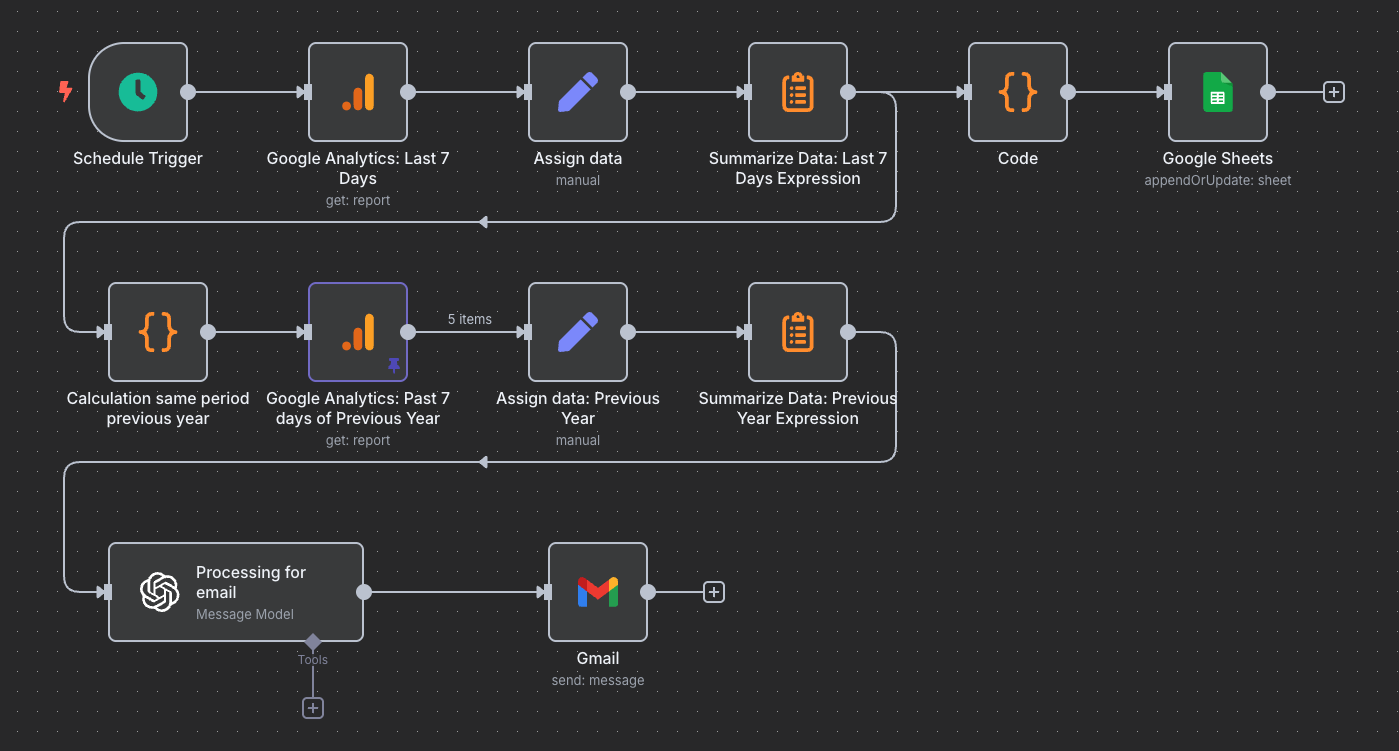Add a node after Gmail

(713, 592)
